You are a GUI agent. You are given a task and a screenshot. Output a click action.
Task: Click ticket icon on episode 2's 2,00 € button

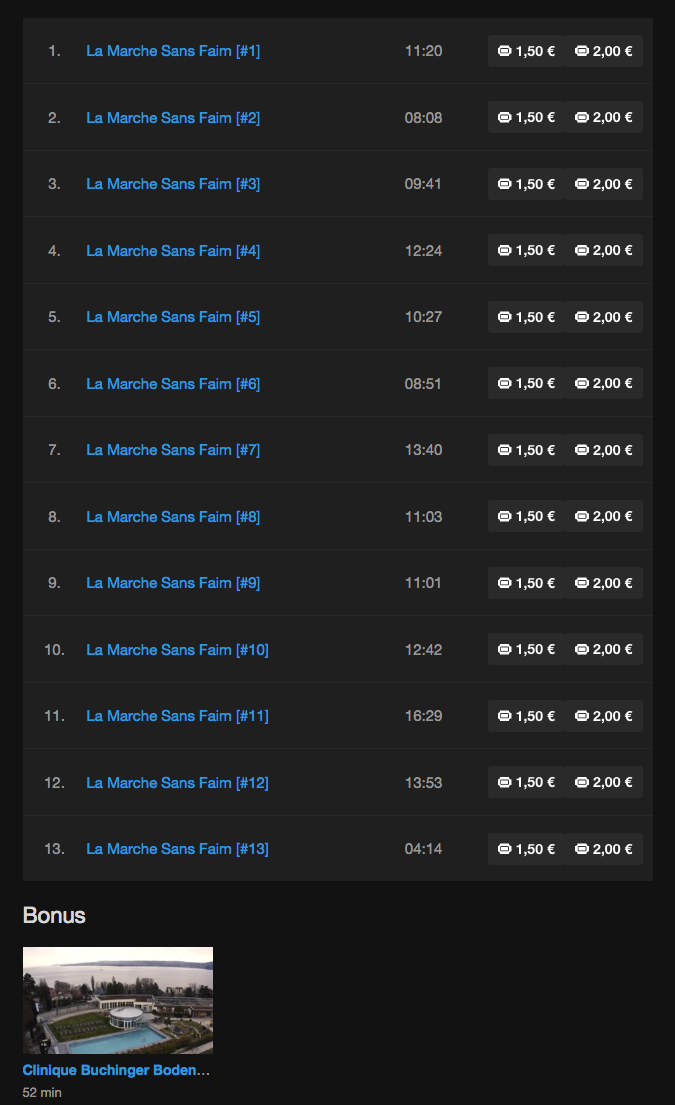(581, 118)
